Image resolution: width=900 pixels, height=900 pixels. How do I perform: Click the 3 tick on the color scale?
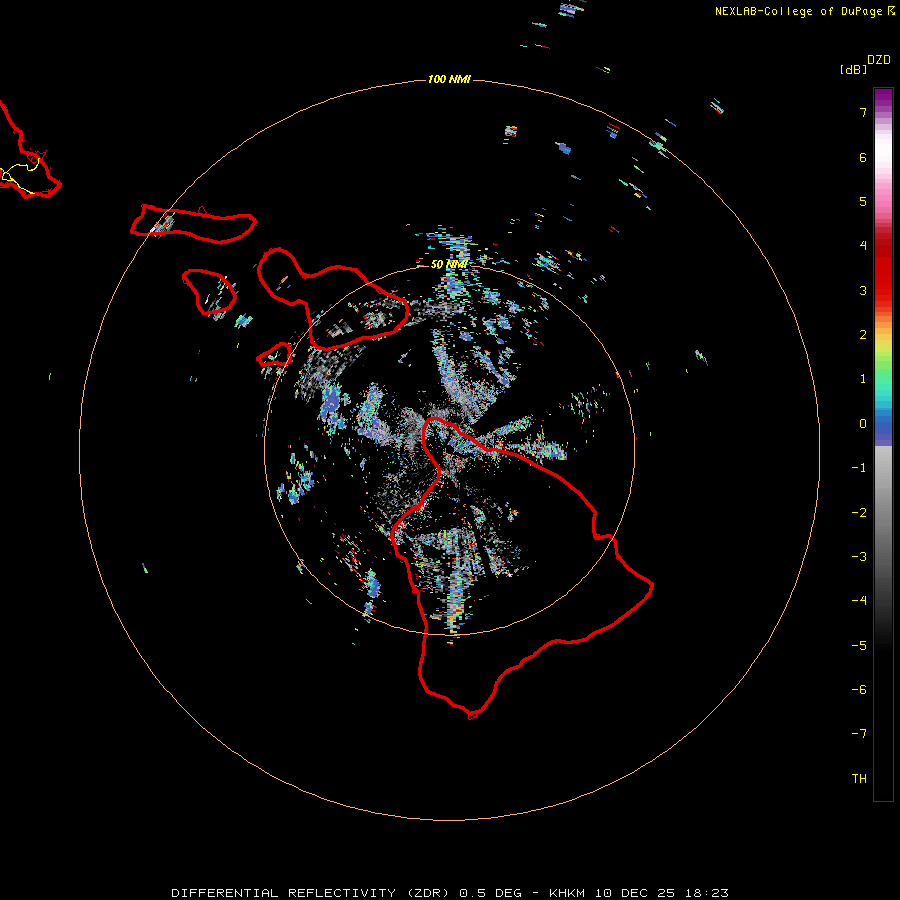(x=863, y=290)
